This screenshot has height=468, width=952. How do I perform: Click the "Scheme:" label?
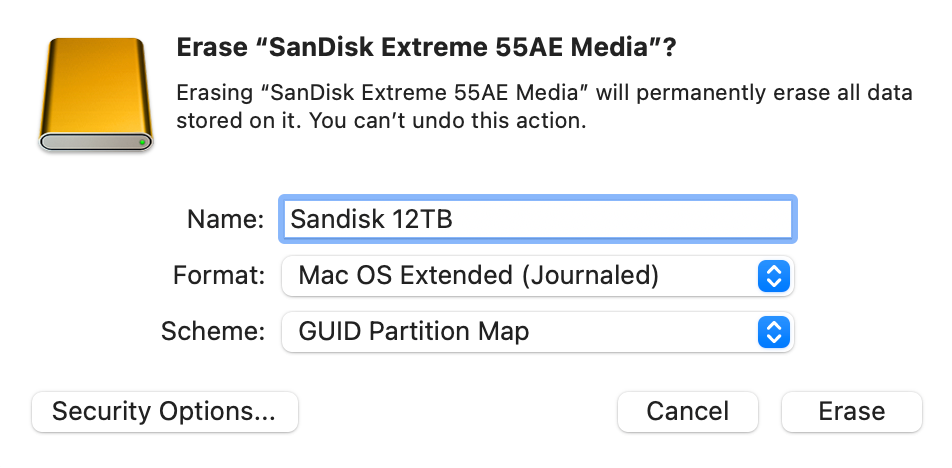(213, 331)
